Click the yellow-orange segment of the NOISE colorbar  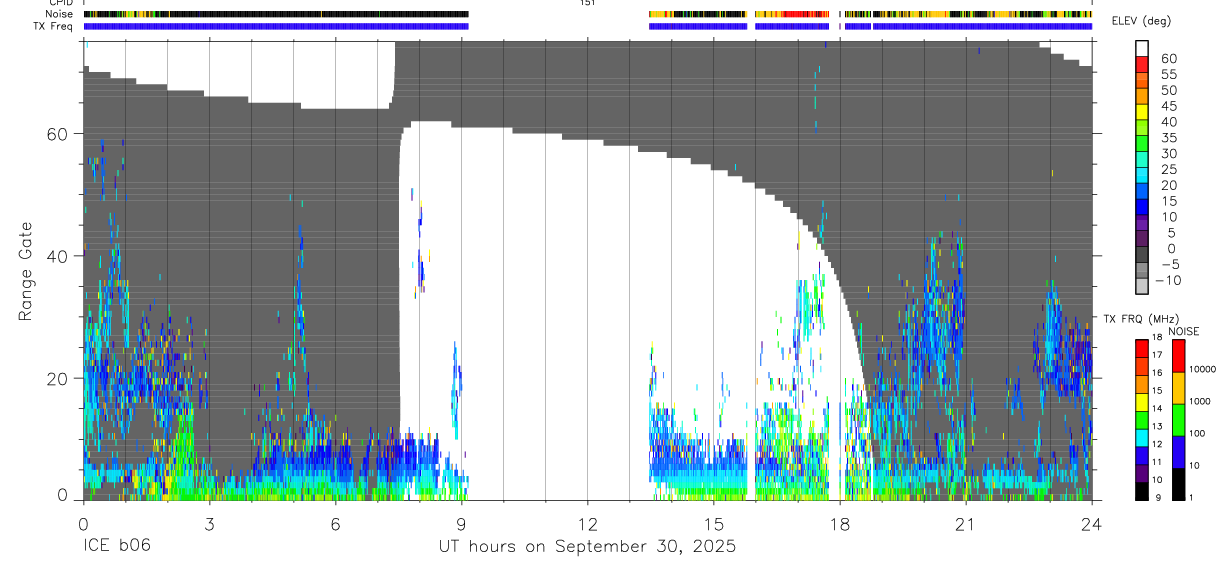click(1179, 388)
